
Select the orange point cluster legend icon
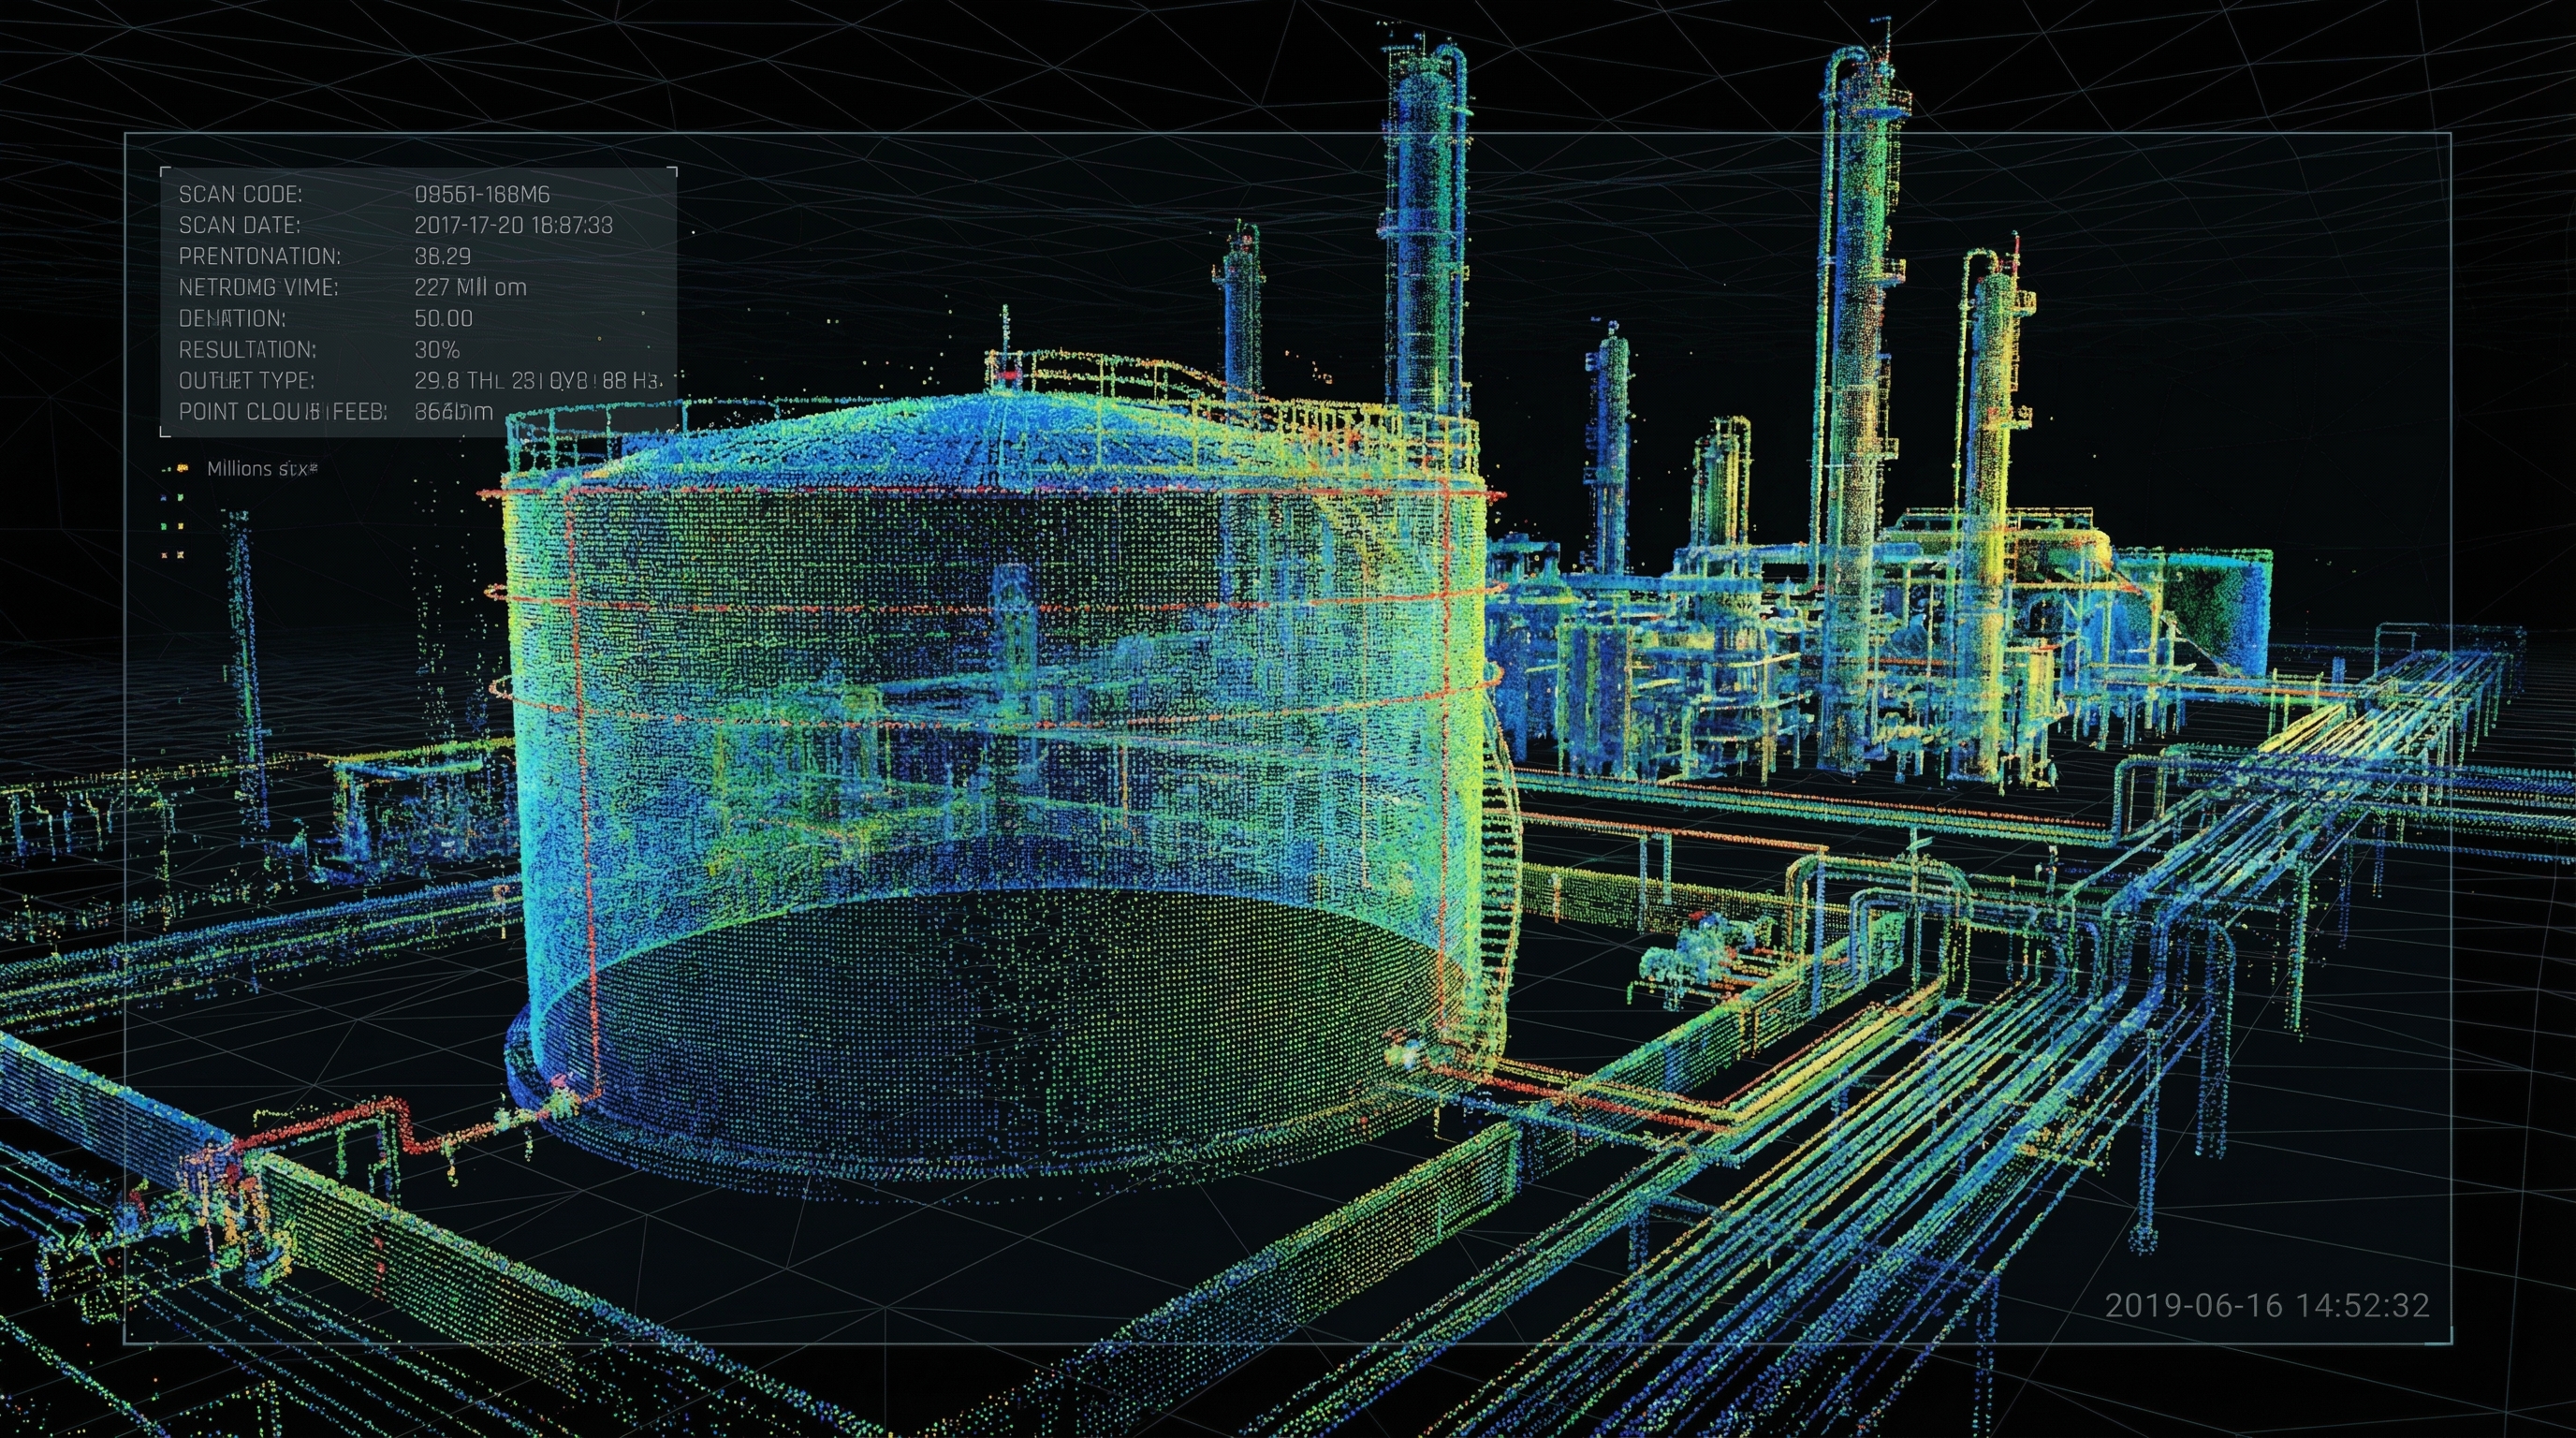(x=183, y=469)
